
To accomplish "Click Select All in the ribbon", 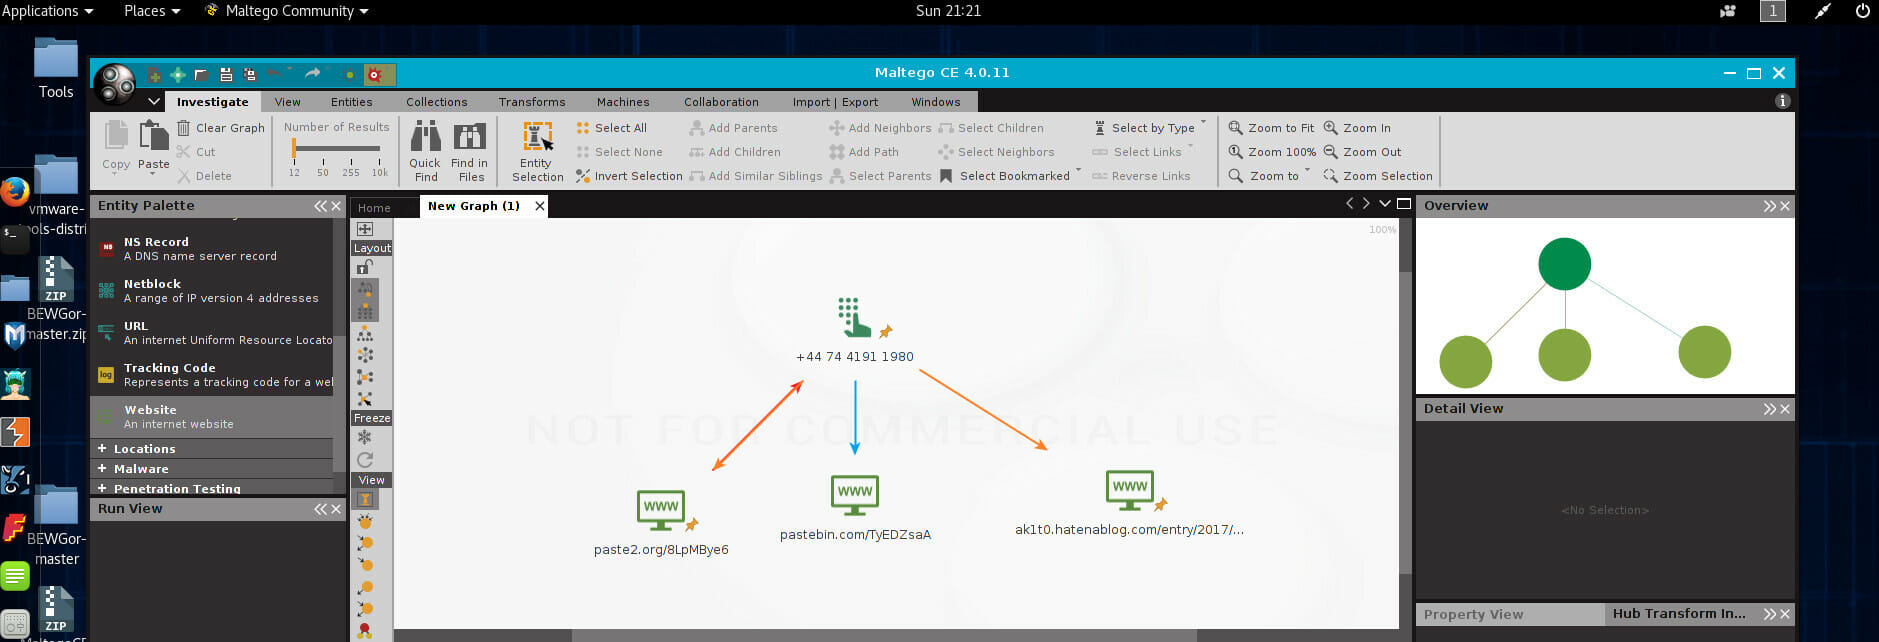I will coord(612,128).
